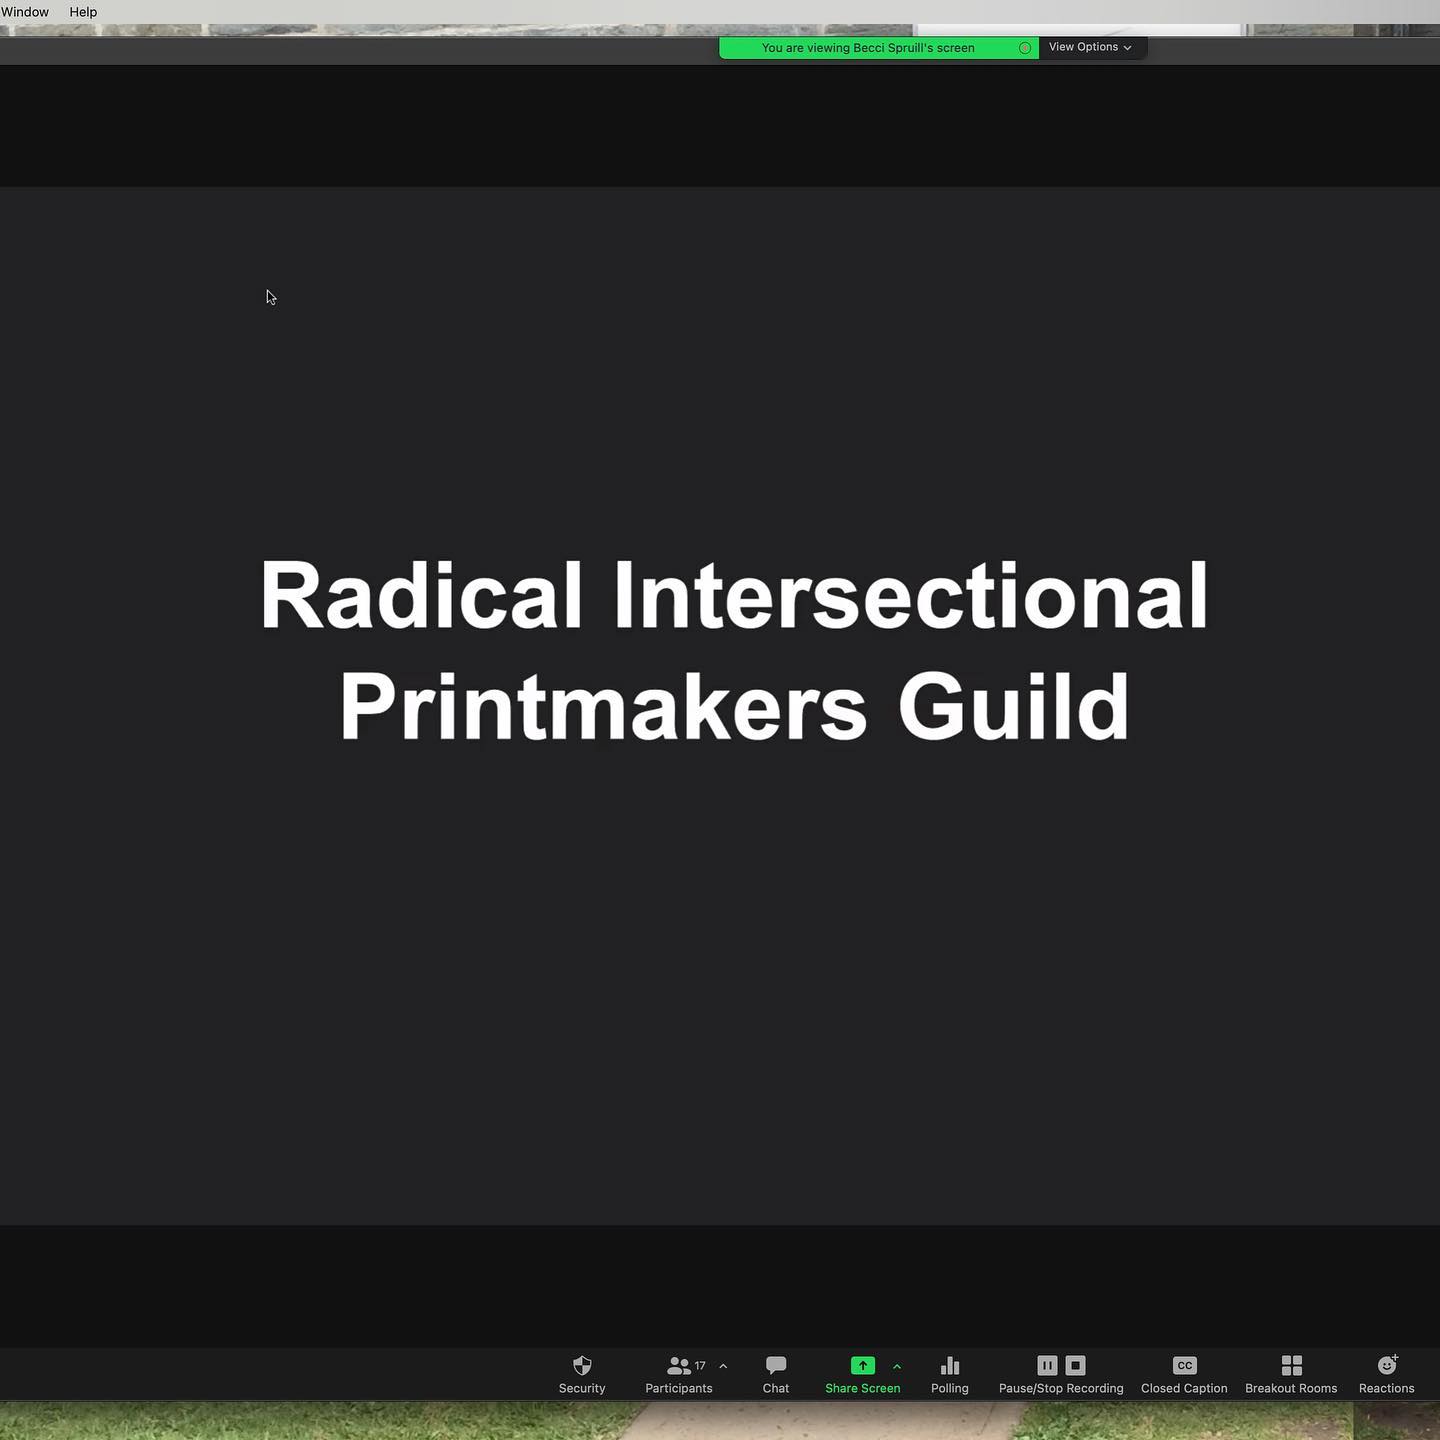Open the Participants panel
The height and width of the screenshot is (1440, 1440).
(679, 1366)
